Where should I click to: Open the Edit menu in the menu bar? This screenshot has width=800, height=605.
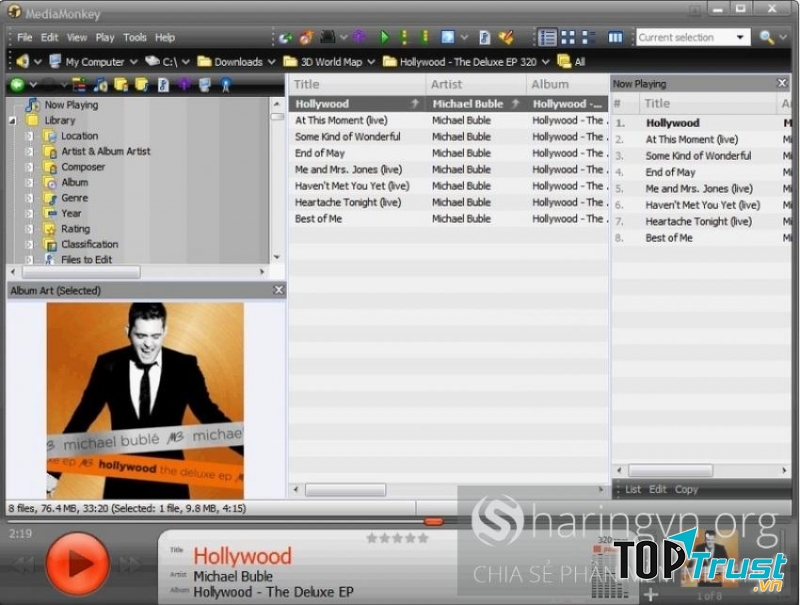pos(49,37)
